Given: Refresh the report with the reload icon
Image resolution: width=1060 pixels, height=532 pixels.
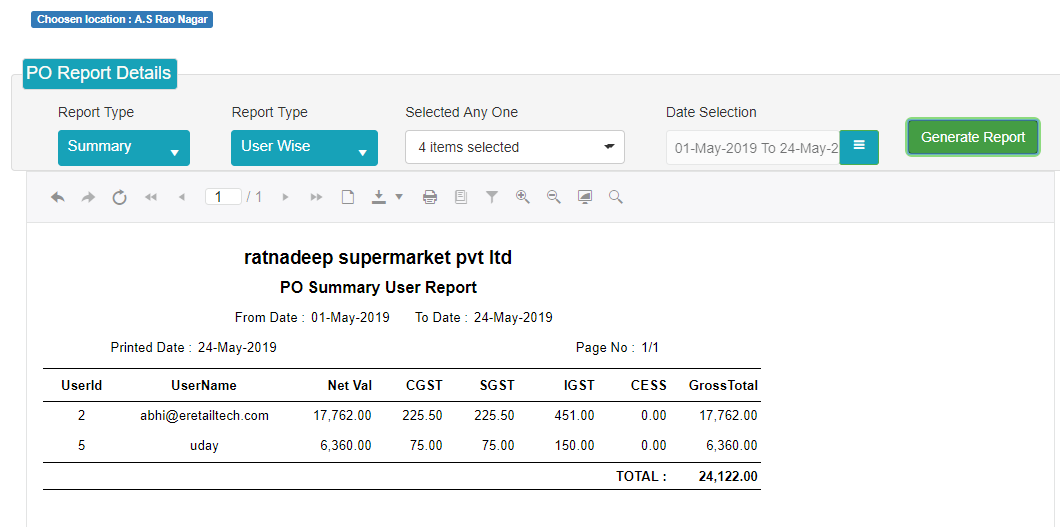Looking at the screenshot, I should [120, 197].
